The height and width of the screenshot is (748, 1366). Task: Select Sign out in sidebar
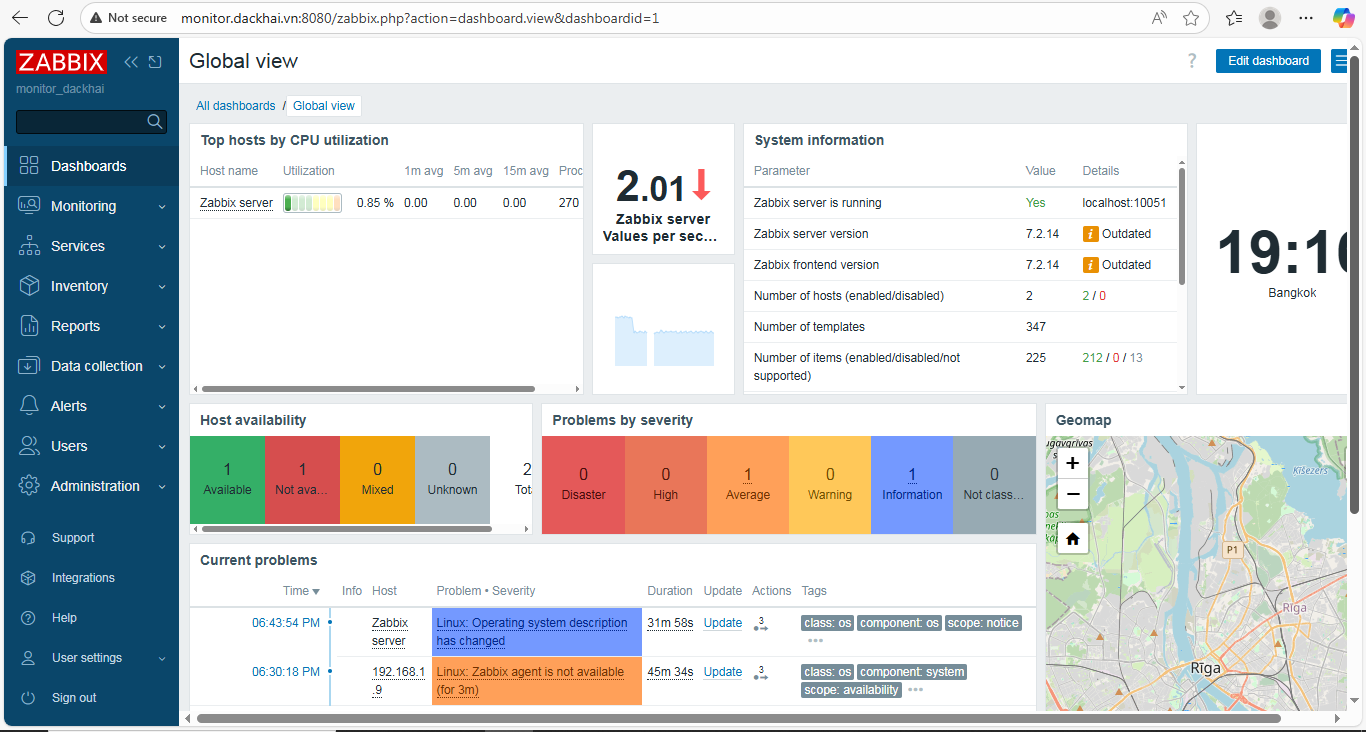[74, 698]
